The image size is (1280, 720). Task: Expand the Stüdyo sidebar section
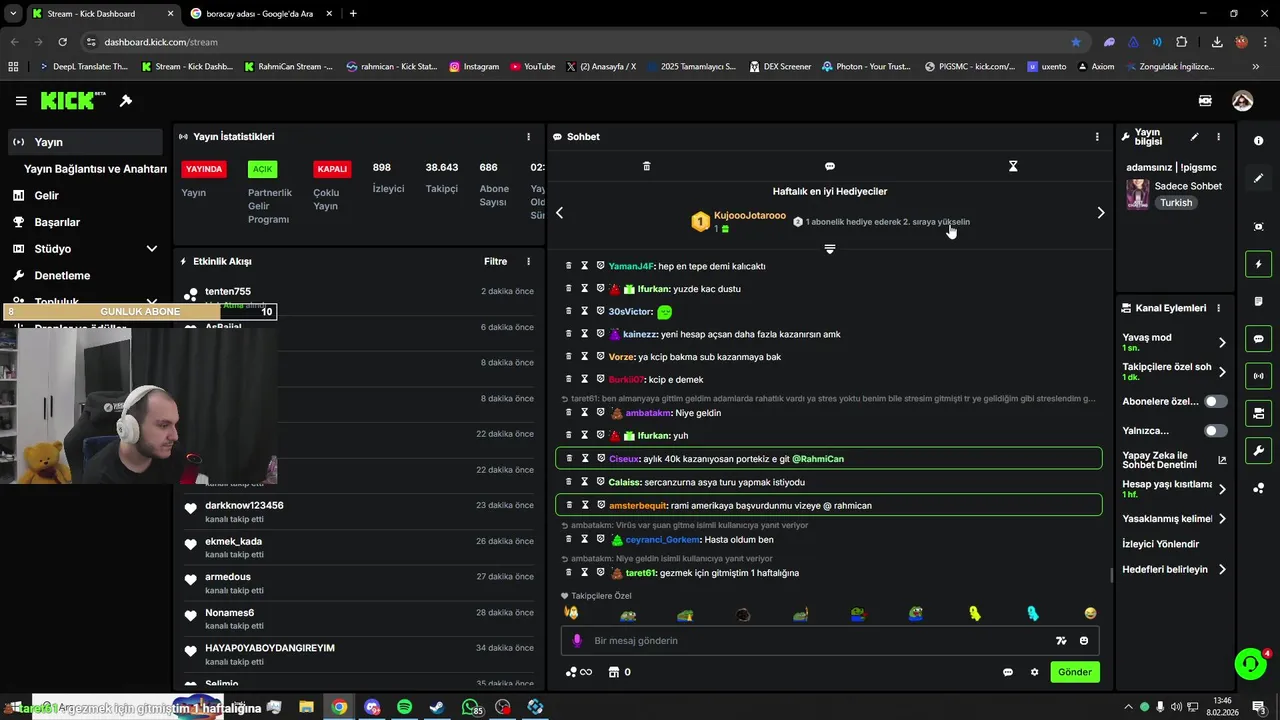(x=152, y=249)
